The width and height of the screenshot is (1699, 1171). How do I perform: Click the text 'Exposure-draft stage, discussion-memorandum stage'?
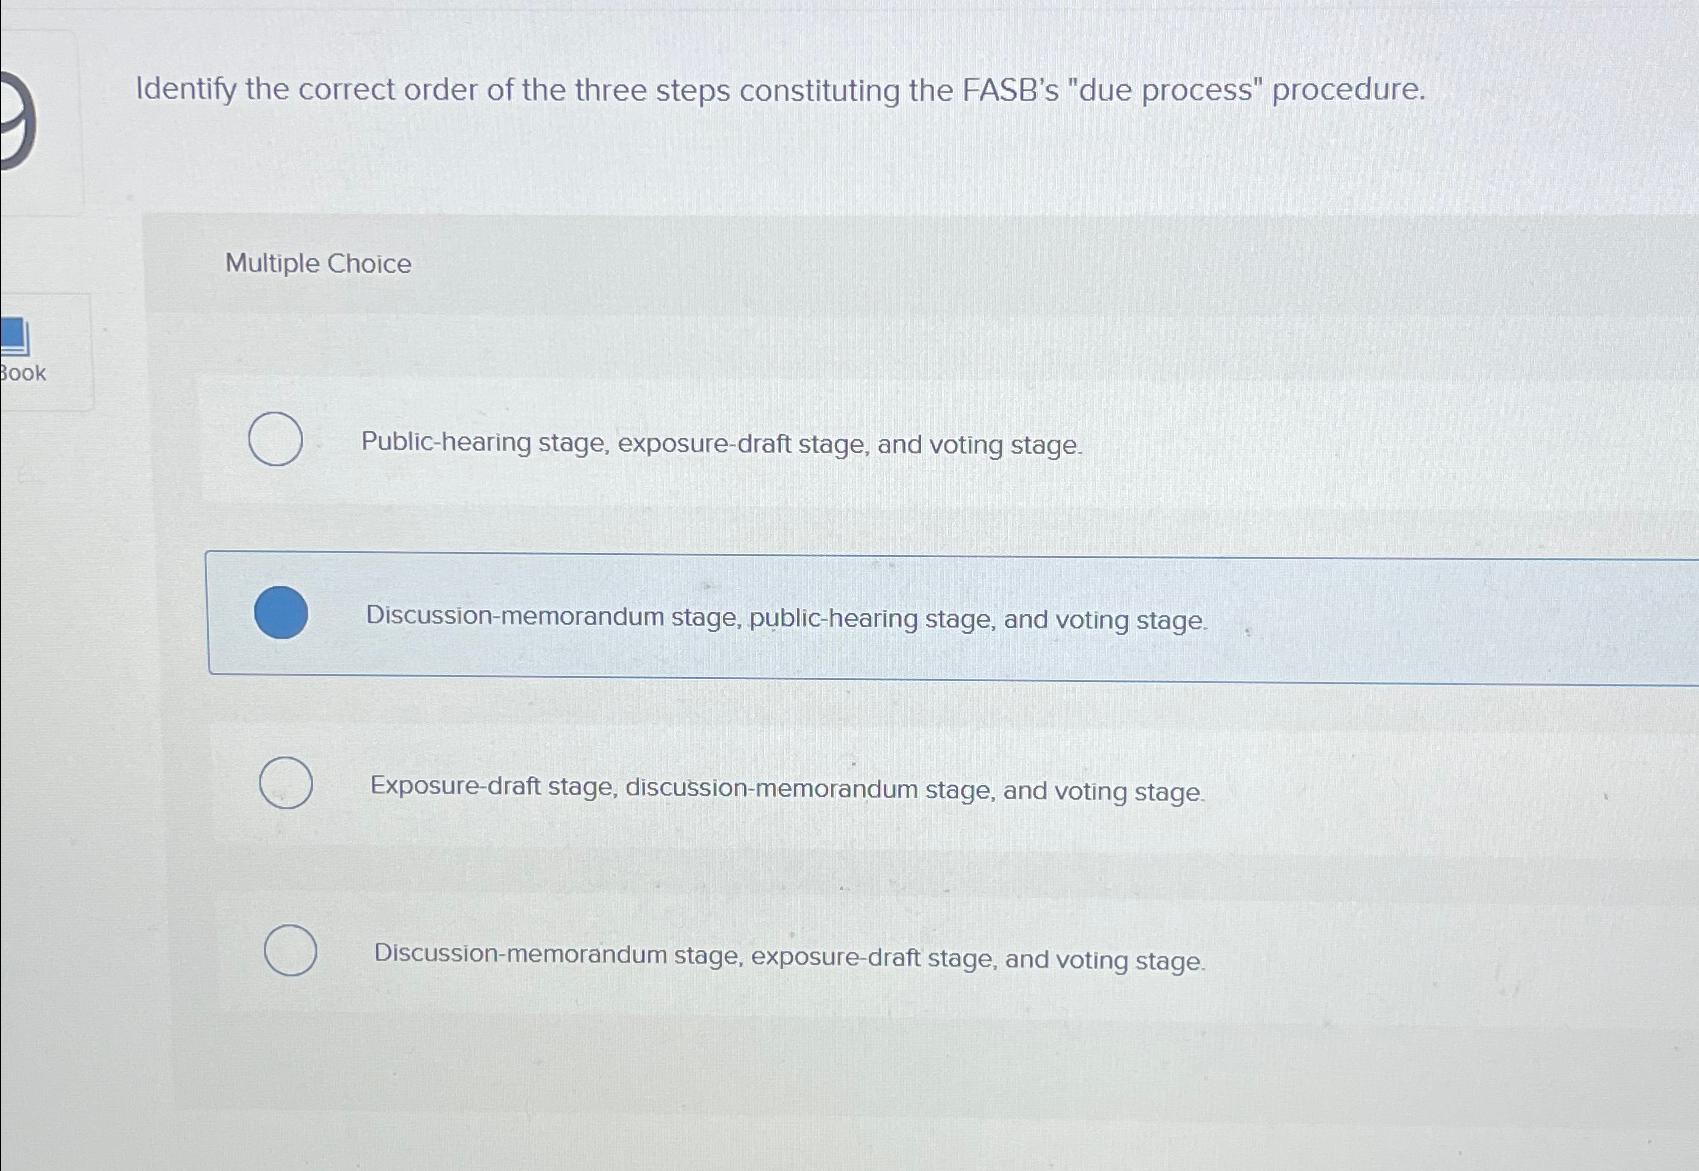pos(786,789)
